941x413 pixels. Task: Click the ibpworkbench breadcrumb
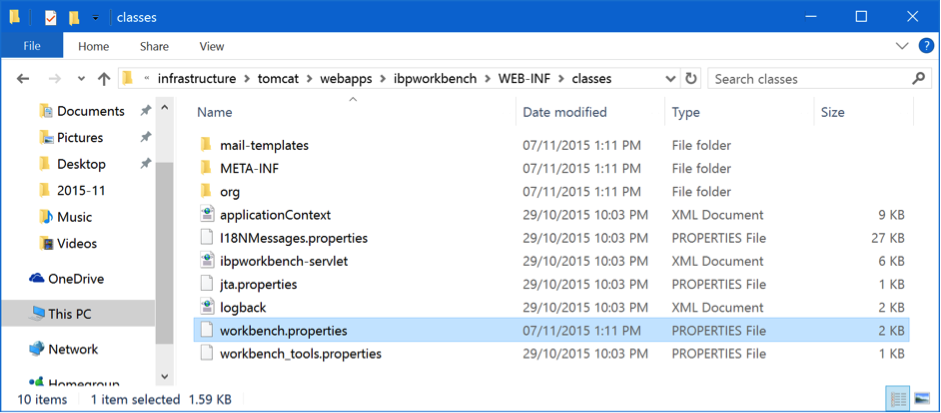tap(435, 79)
